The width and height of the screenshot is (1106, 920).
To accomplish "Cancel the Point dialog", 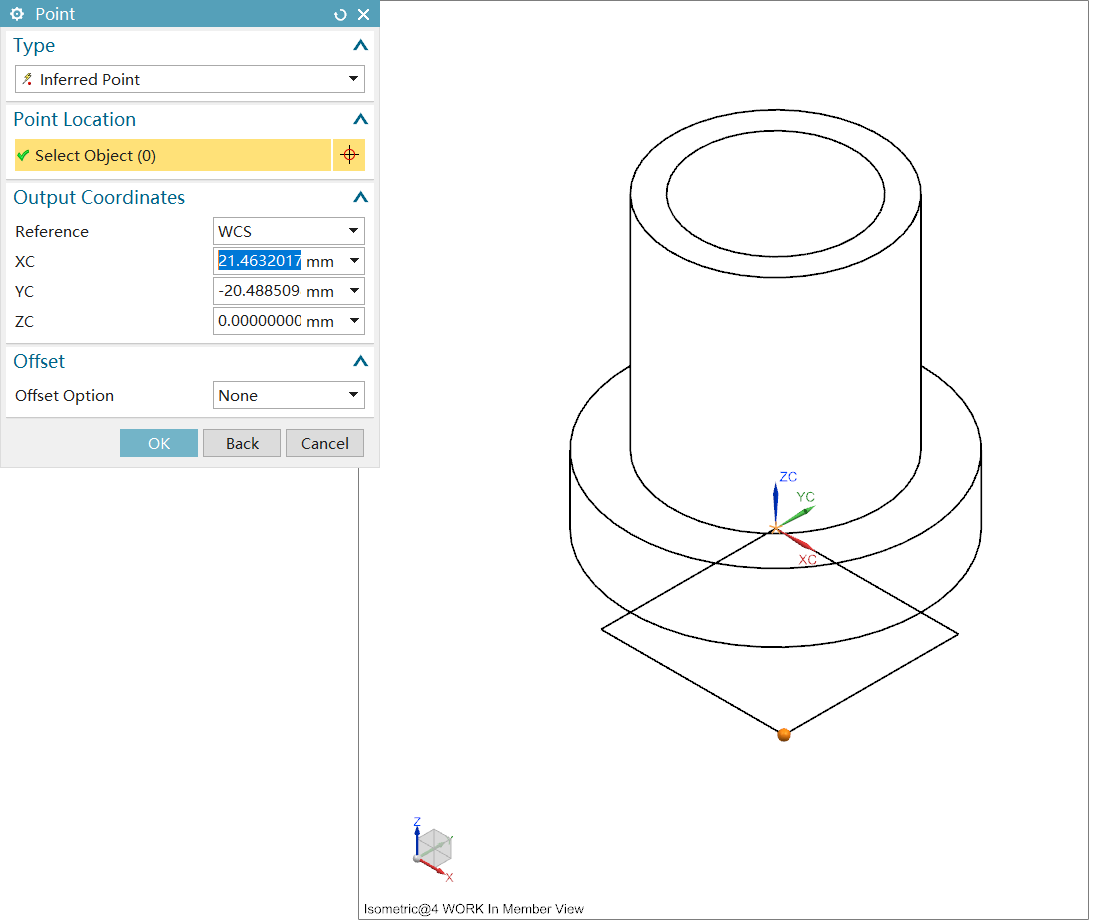I will click(325, 443).
